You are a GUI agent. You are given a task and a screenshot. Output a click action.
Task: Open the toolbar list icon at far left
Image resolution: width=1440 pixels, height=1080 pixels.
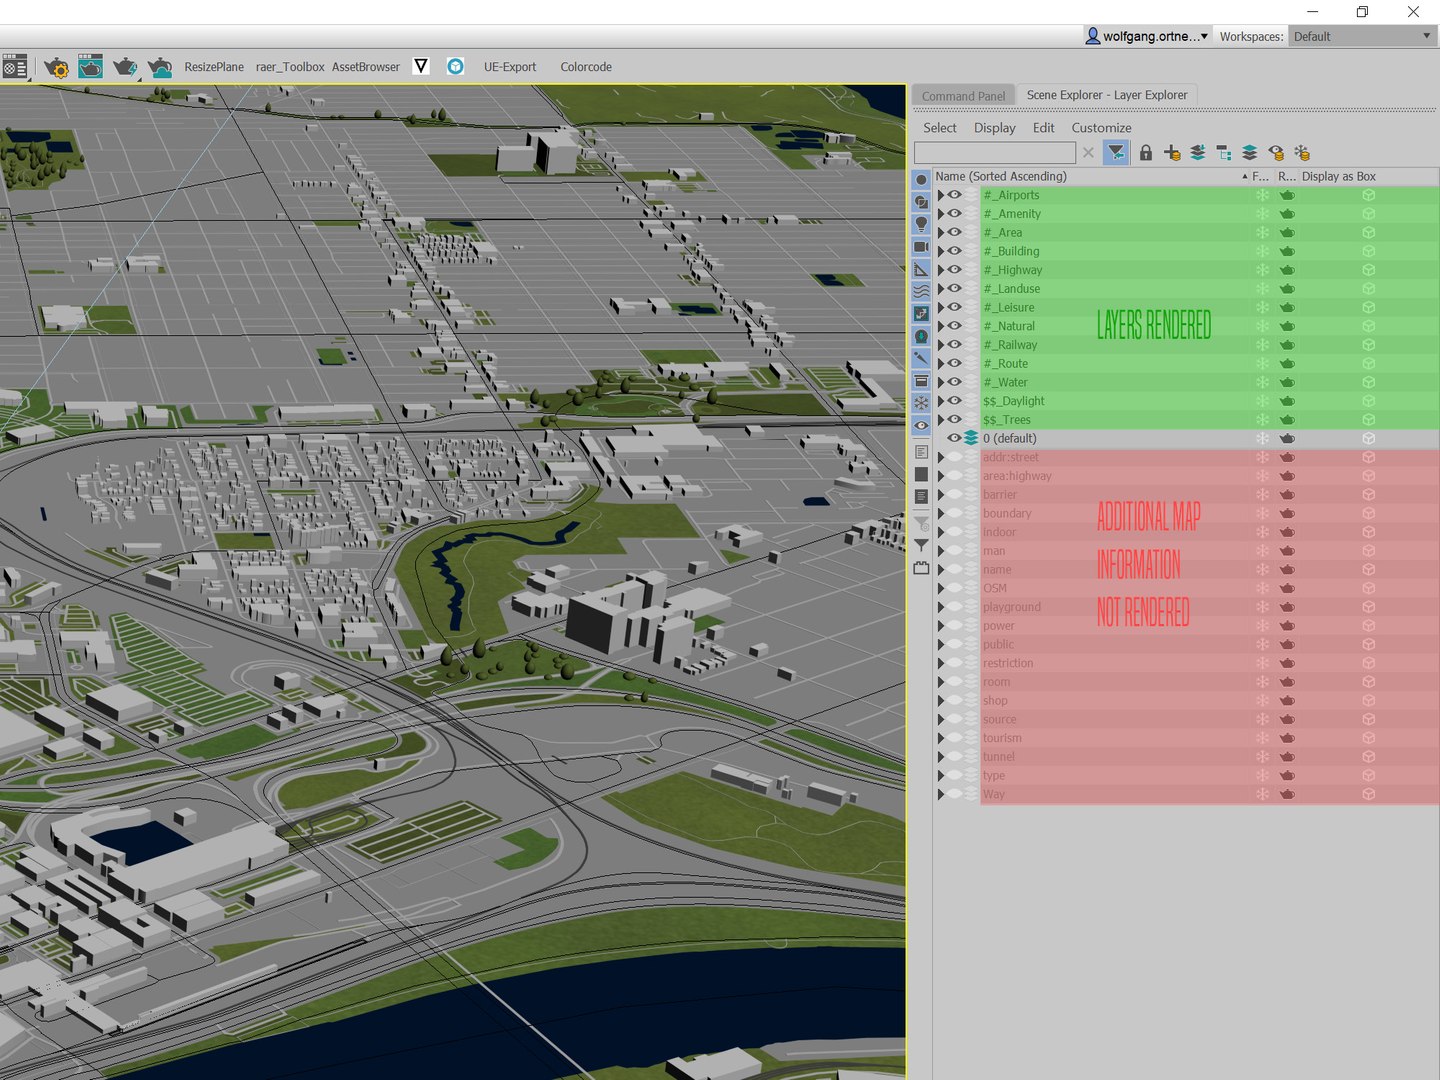click(x=15, y=67)
